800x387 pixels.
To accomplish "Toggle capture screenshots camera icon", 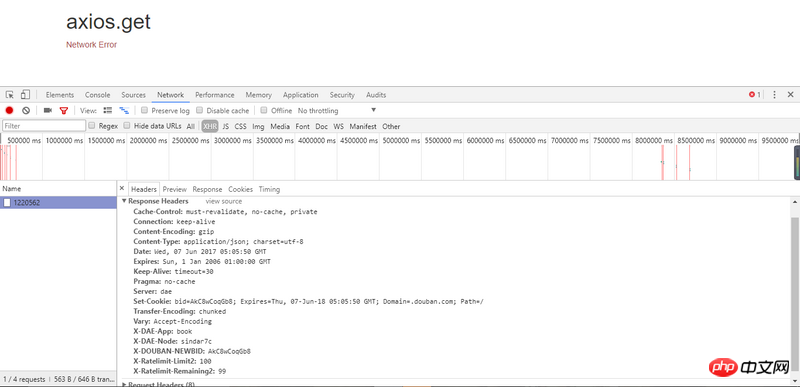I will (x=48, y=110).
